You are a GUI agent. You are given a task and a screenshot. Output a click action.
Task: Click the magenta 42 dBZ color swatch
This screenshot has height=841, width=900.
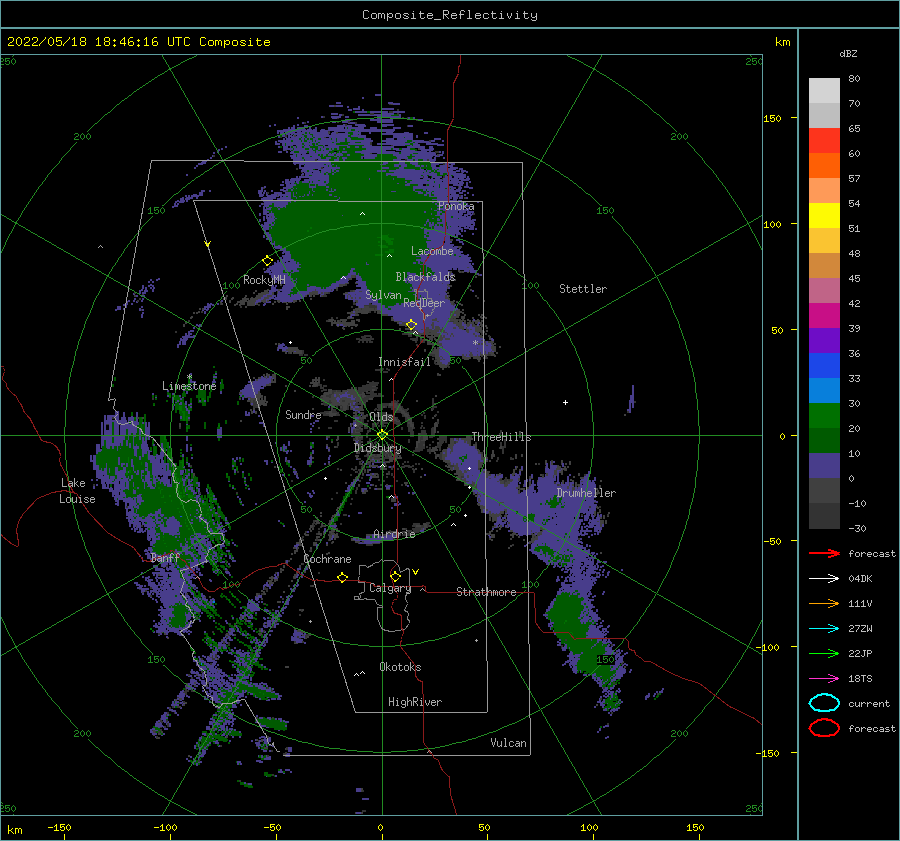pyautogui.click(x=824, y=315)
